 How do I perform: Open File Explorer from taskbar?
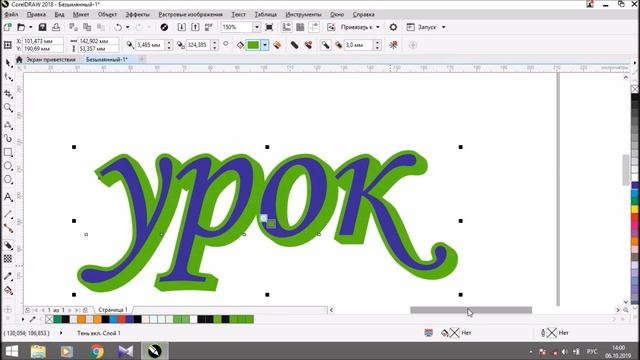click(x=38, y=351)
